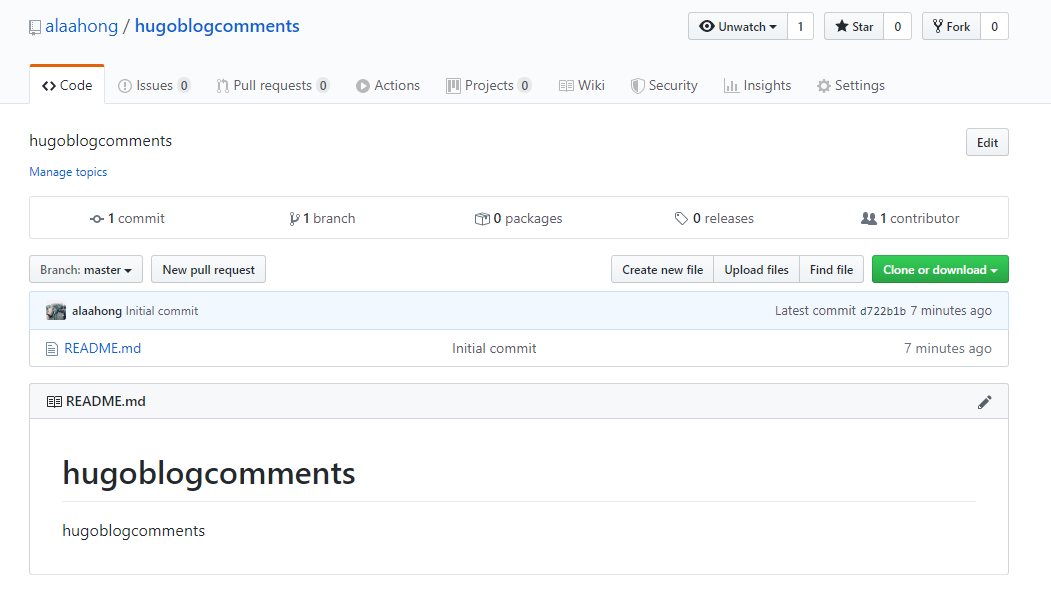1051x595 pixels.
Task: Go to the Security tab
Action: pyautogui.click(x=664, y=85)
